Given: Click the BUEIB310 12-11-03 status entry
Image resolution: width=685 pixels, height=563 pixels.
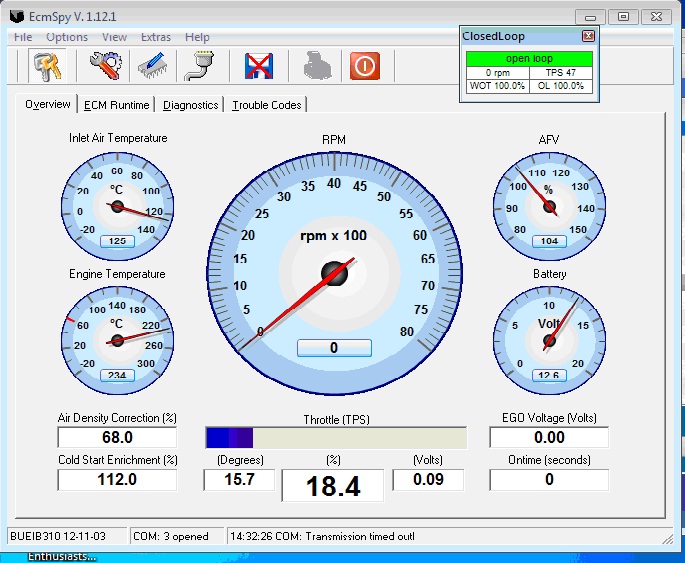Looking at the screenshot, I should pyautogui.click(x=67, y=536).
